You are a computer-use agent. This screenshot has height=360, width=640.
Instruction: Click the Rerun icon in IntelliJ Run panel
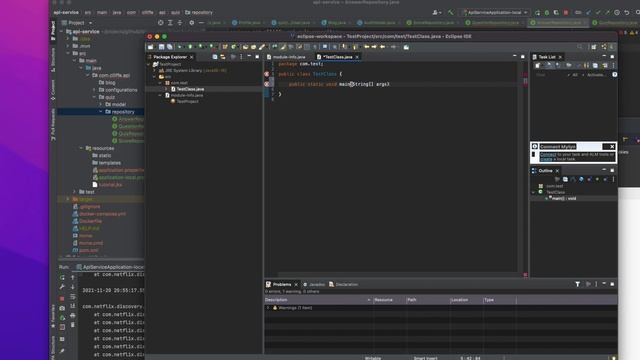(x=62, y=278)
